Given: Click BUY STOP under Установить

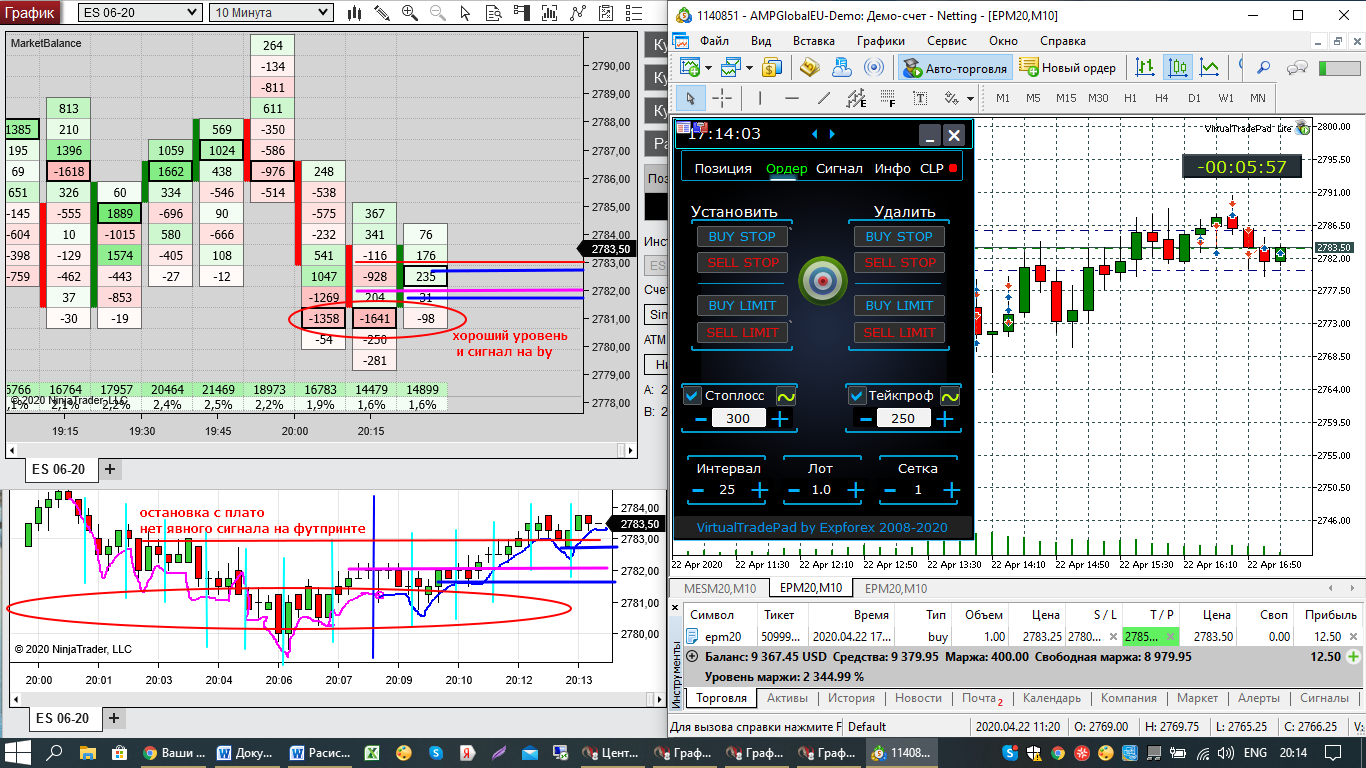Looking at the screenshot, I should pyautogui.click(x=742, y=237).
